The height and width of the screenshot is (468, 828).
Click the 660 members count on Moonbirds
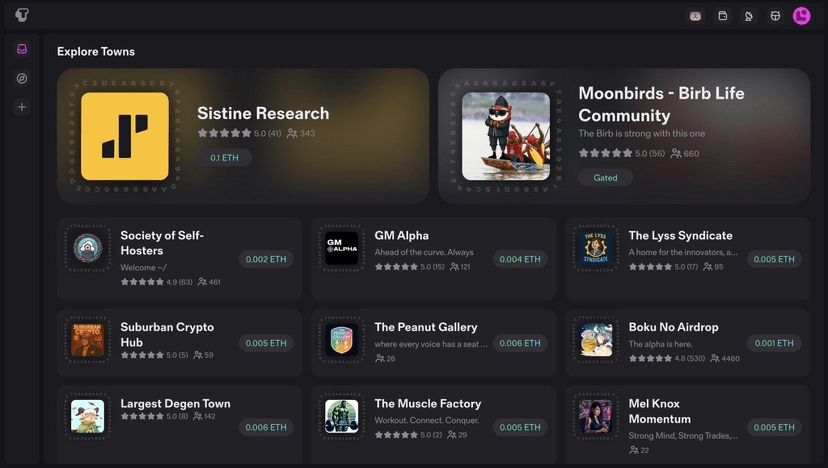click(x=685, y=153)
